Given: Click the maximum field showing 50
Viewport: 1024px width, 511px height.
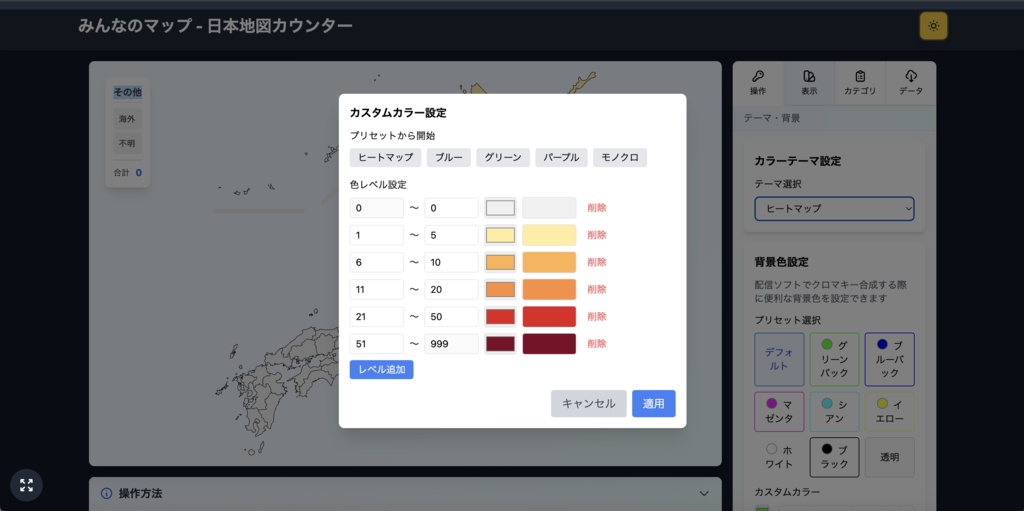Looking at the screenshot, I should (x=451, y=316).
